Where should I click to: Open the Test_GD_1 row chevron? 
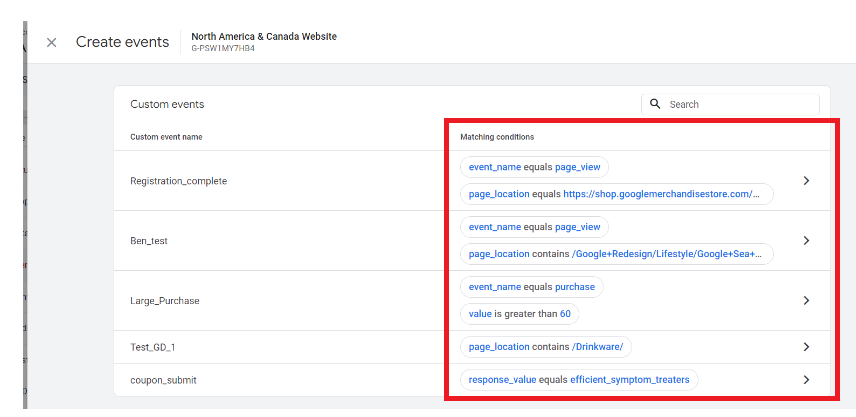click(x=806, y=347)
